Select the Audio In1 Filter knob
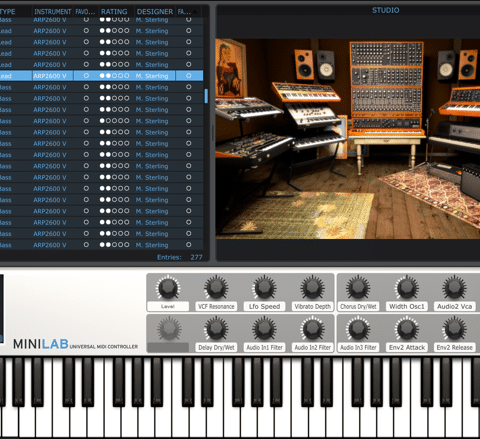 pos(264,329)
